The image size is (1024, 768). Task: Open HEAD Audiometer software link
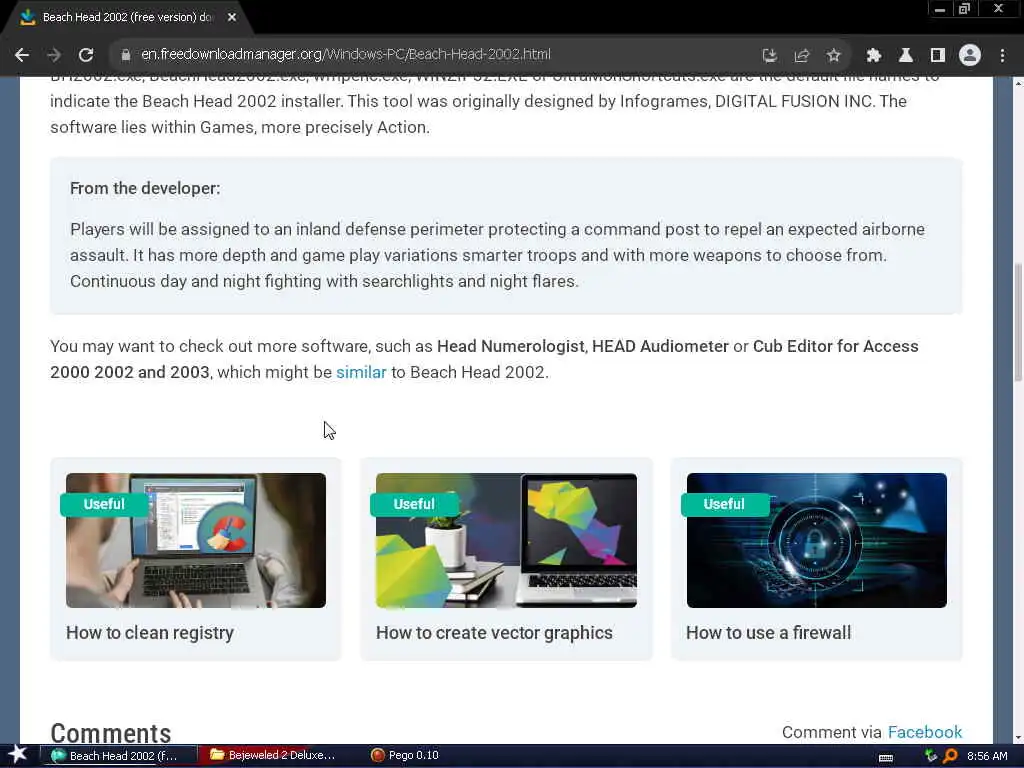tap(660, 346)
